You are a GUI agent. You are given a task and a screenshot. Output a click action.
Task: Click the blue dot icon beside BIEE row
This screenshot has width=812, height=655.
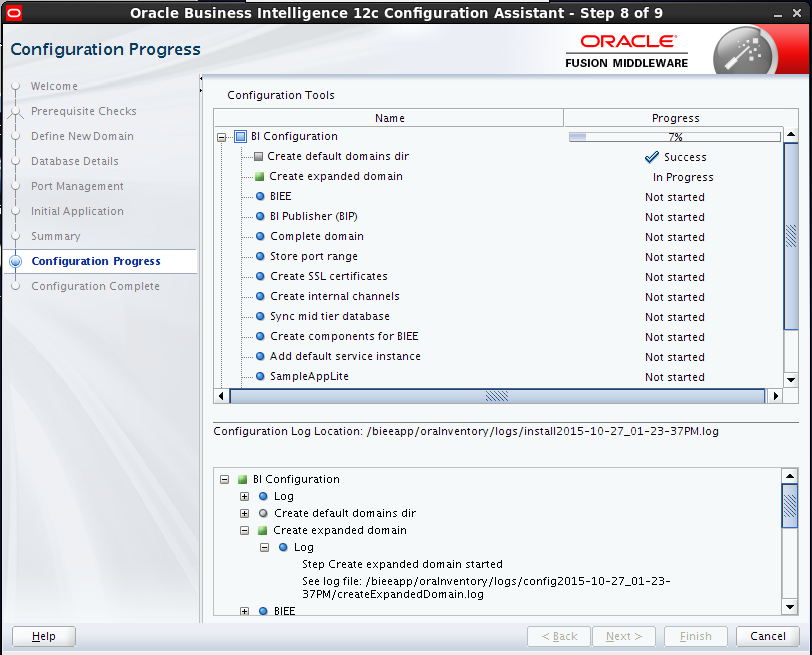pyautogui.click(x=260, y=196)
